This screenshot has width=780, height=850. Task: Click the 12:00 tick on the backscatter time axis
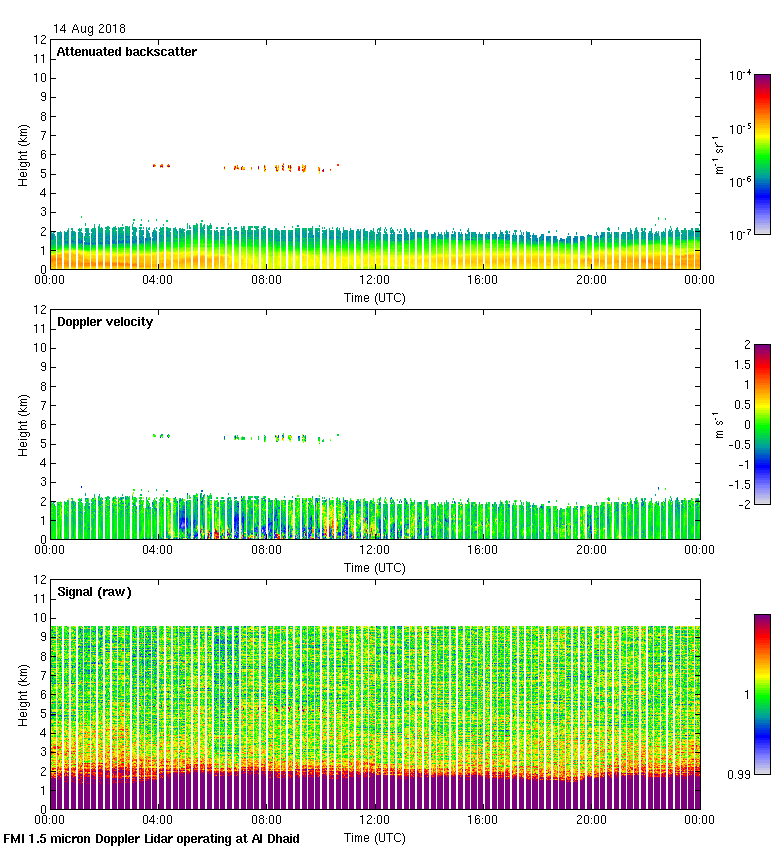pyautogui.click(x=375, y=281)
